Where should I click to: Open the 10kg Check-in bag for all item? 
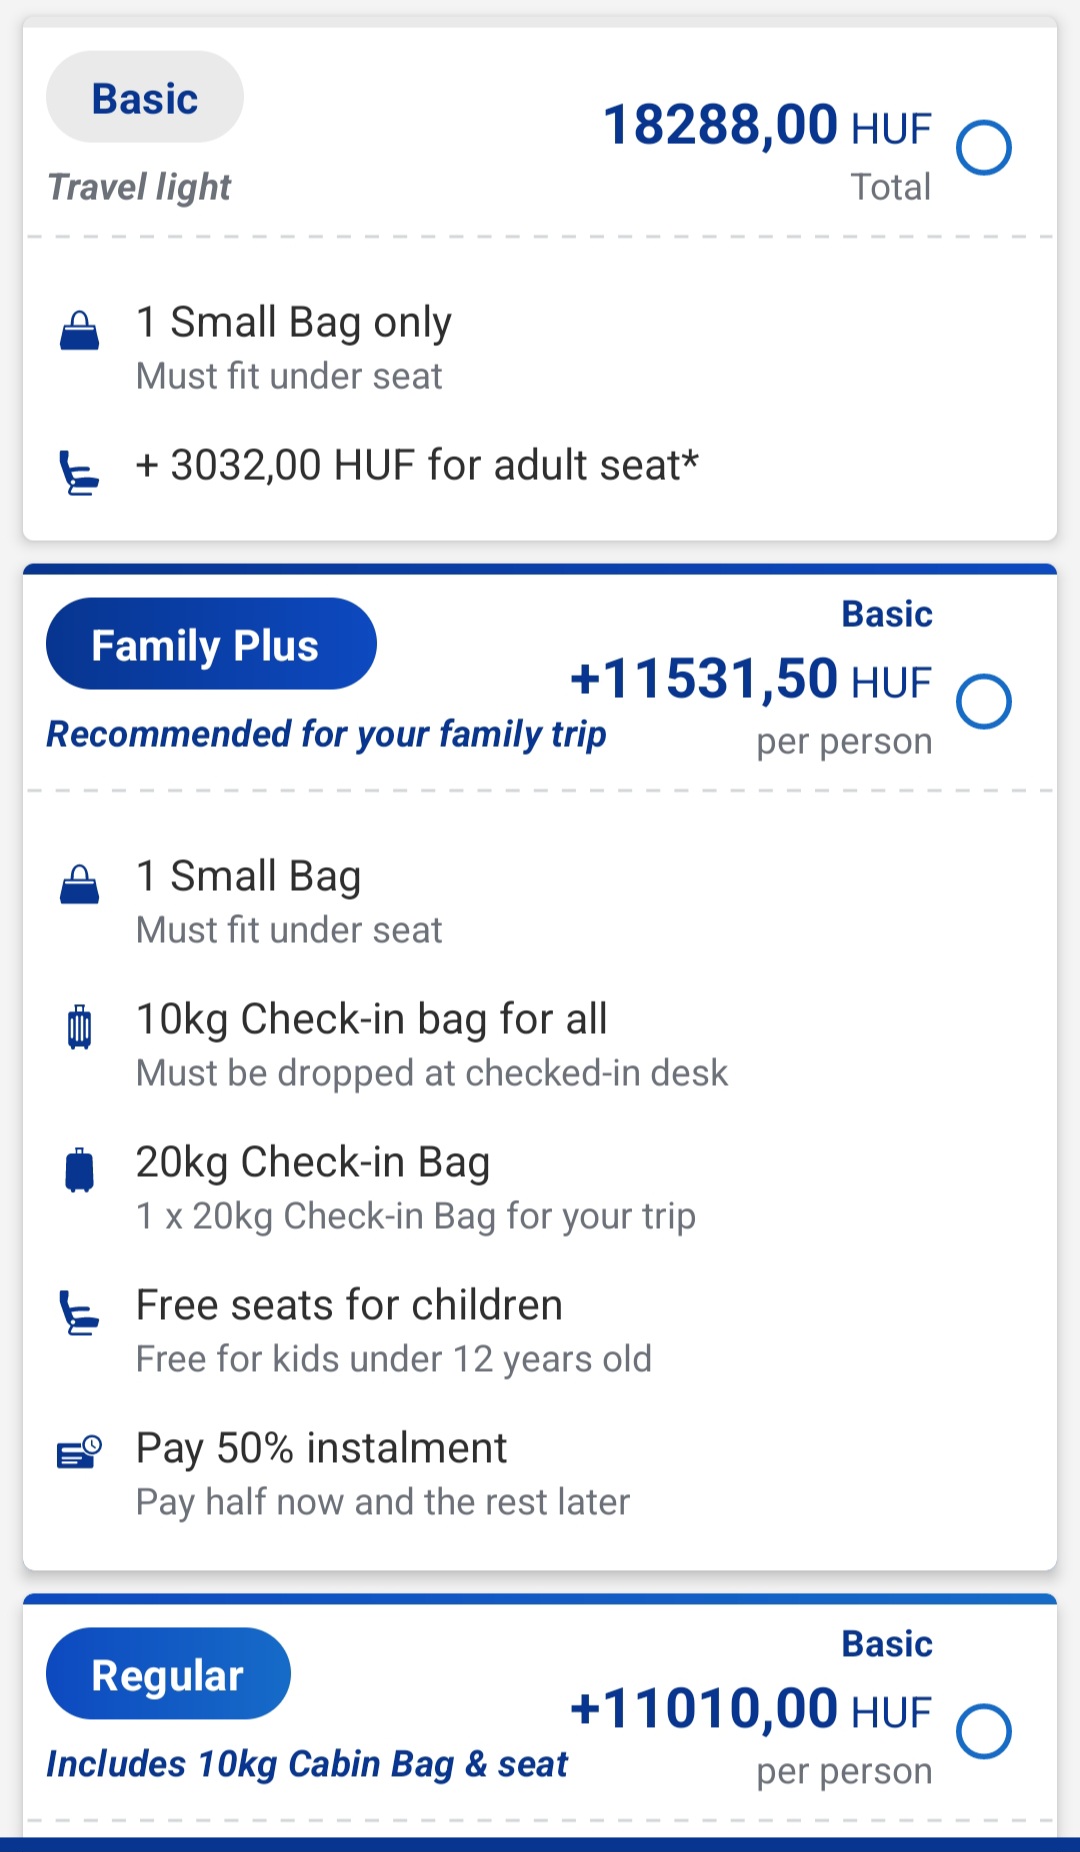[540, 1045]
